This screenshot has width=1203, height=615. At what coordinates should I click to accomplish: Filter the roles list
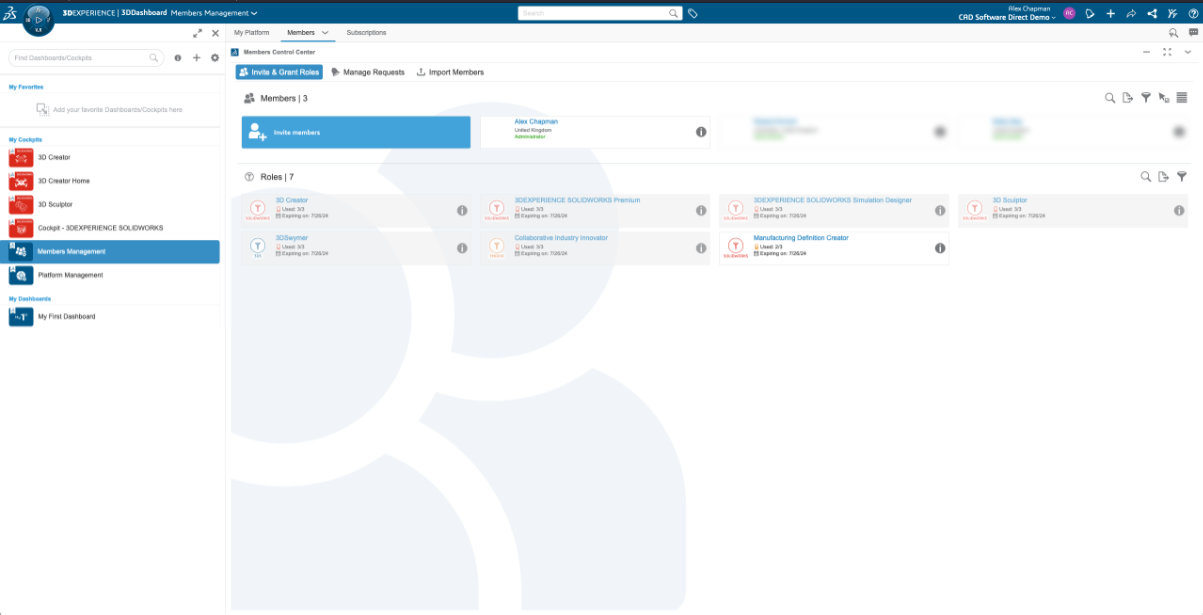[x=1181, y=177]
